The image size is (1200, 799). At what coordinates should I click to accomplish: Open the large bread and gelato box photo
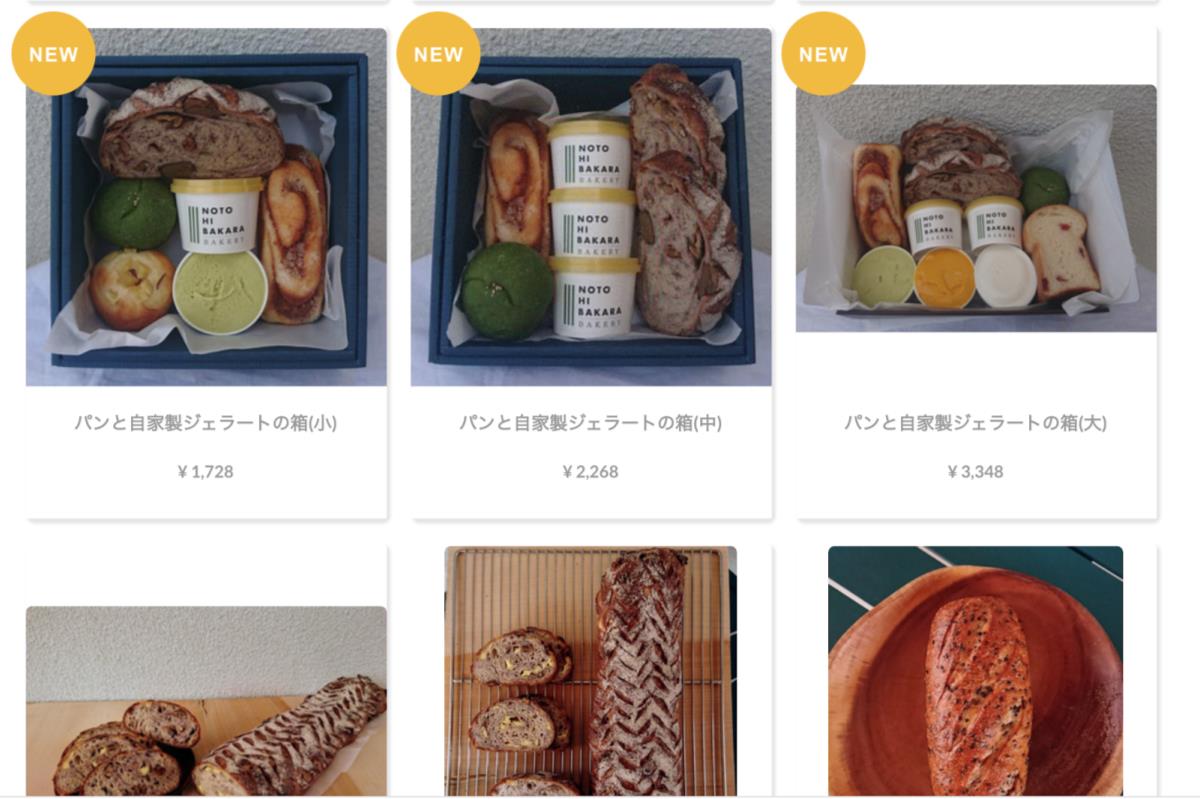976,208
